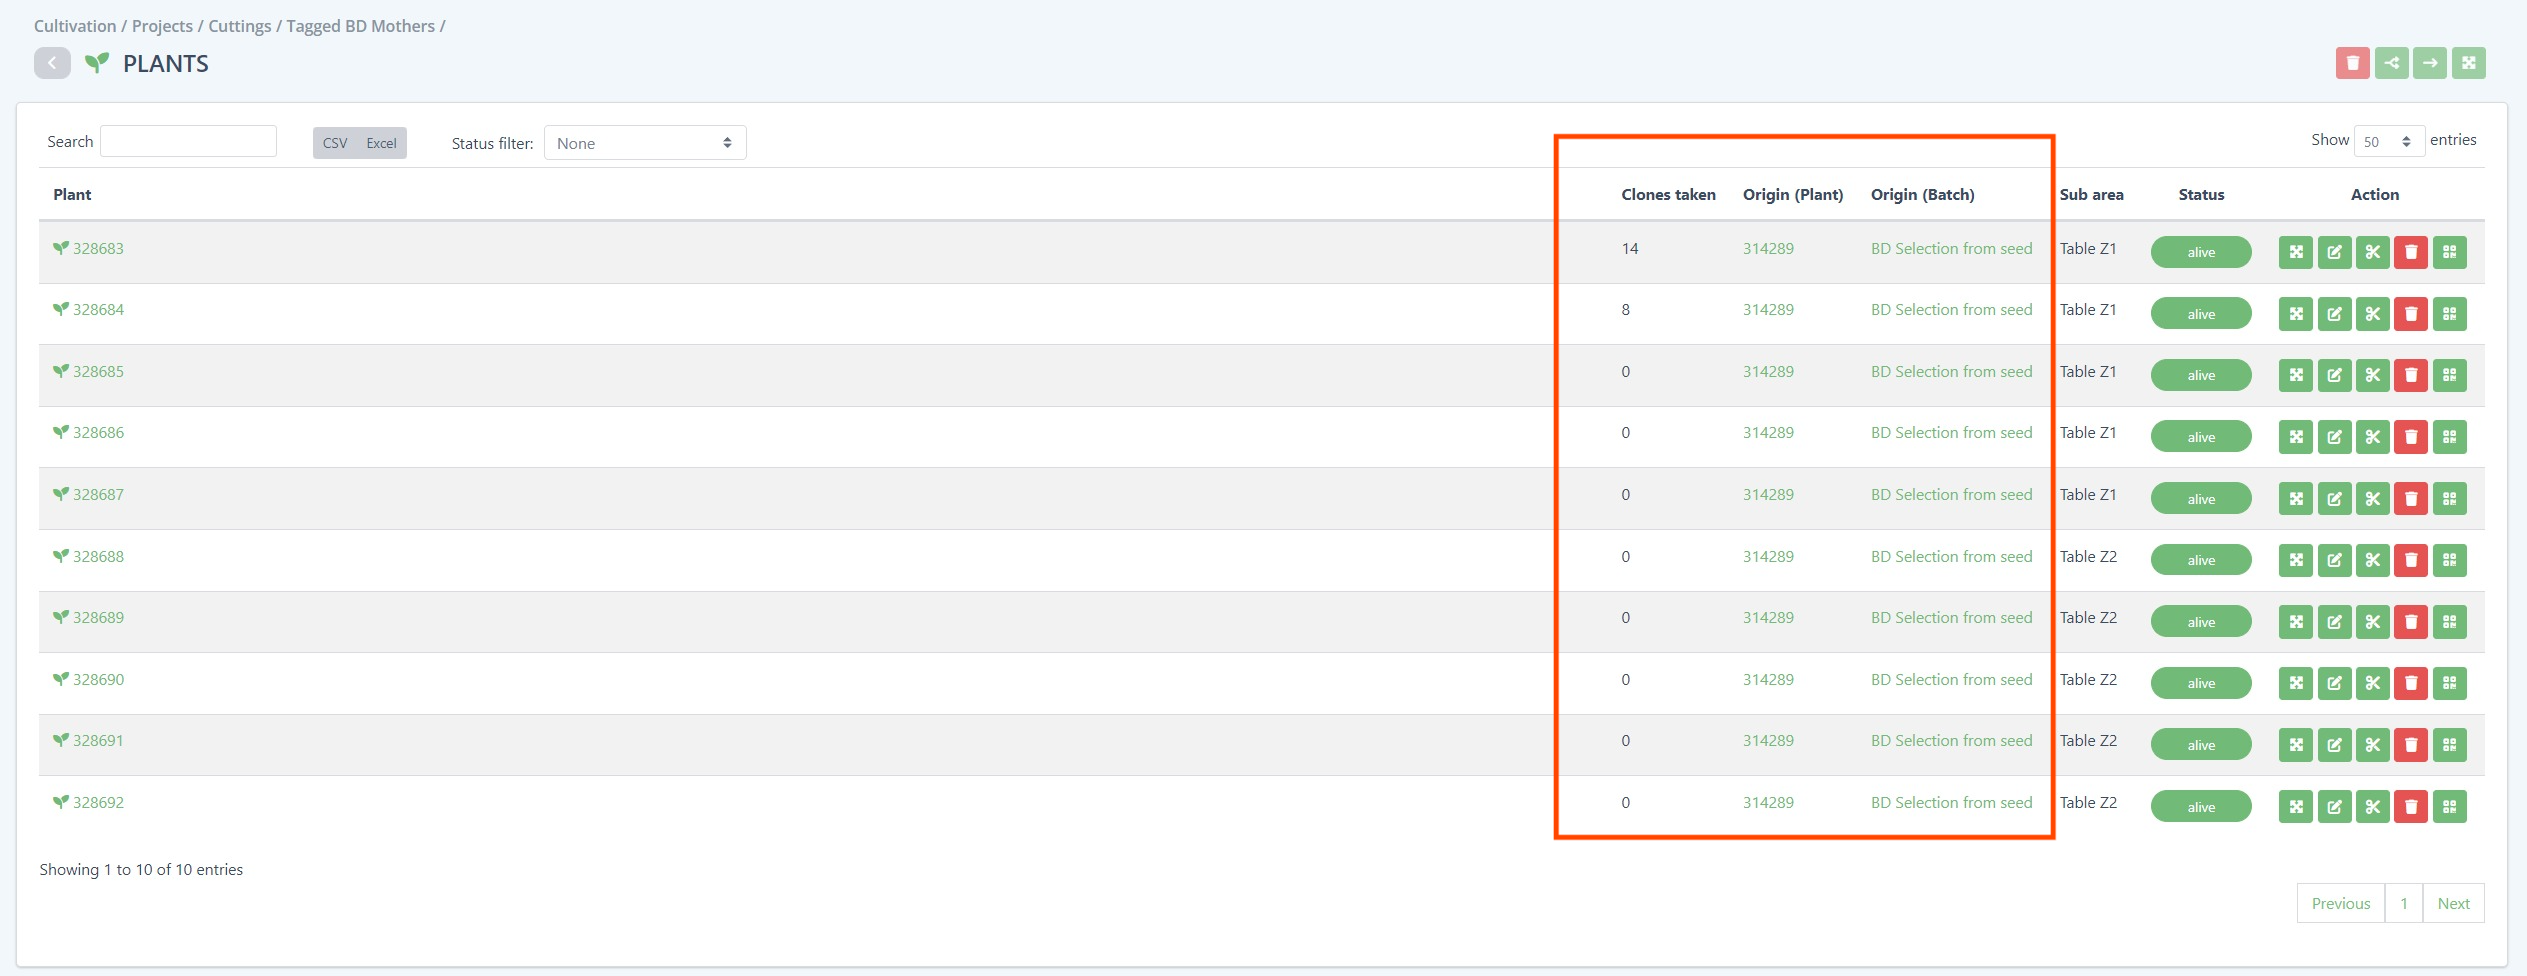Click the scissors icon for plant 328689
This screenshot has width=2527, height=976.
coord(2372,622)
